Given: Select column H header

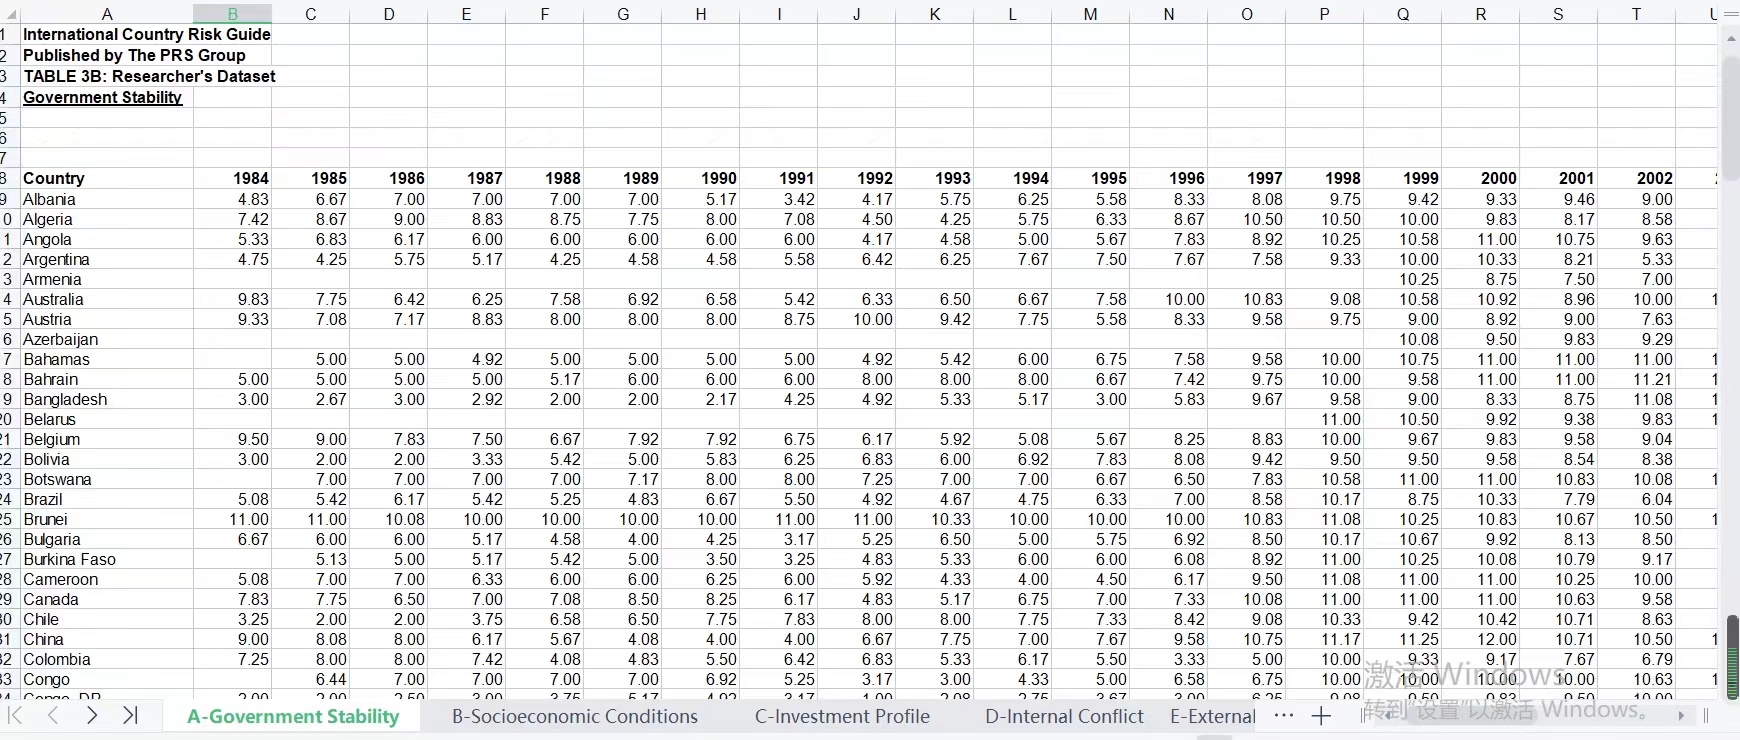Looking at the screenshot, I should tap(701, 14).
